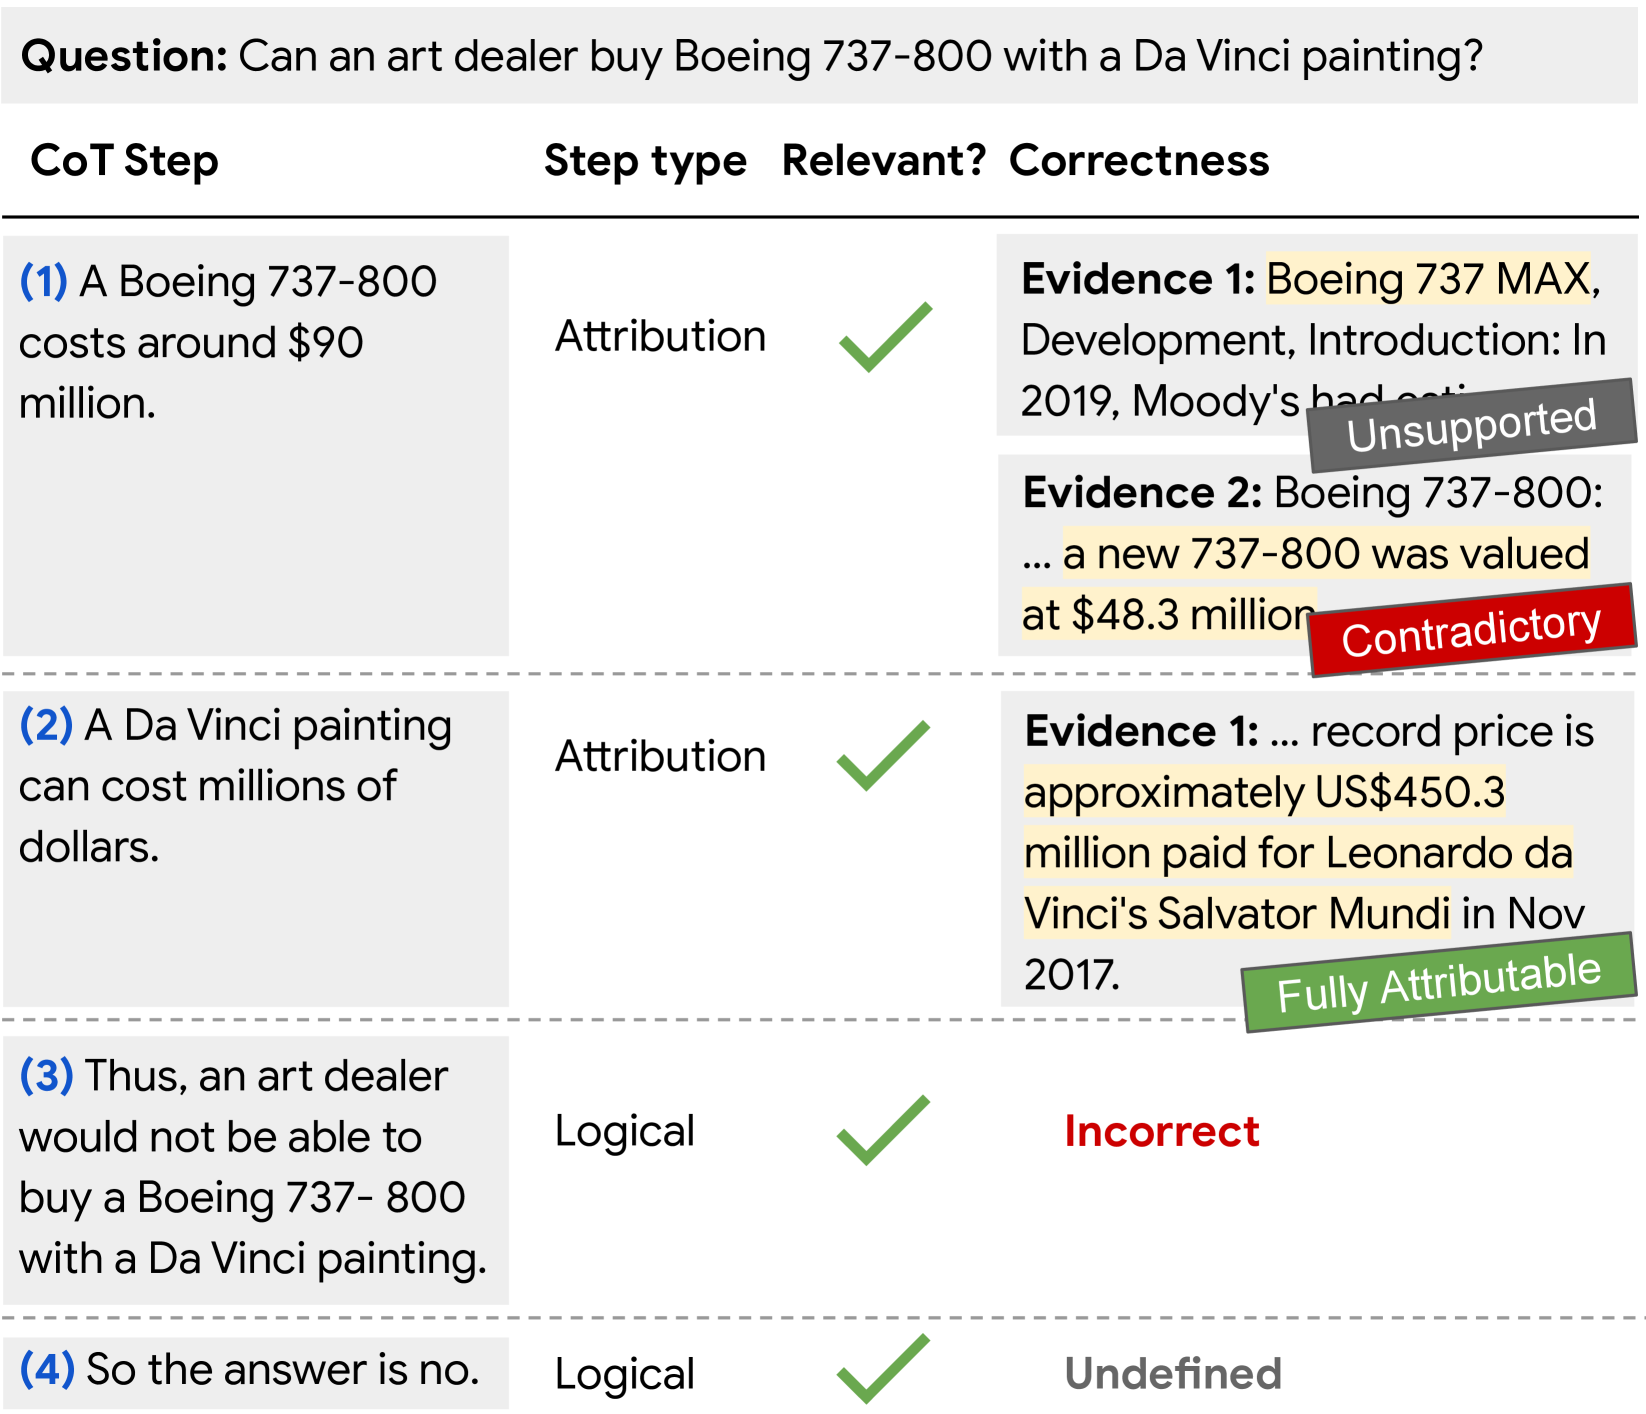Click the gray Undefined label
This screenshot has height=1414, width=1646.
click(1172, 1373)
